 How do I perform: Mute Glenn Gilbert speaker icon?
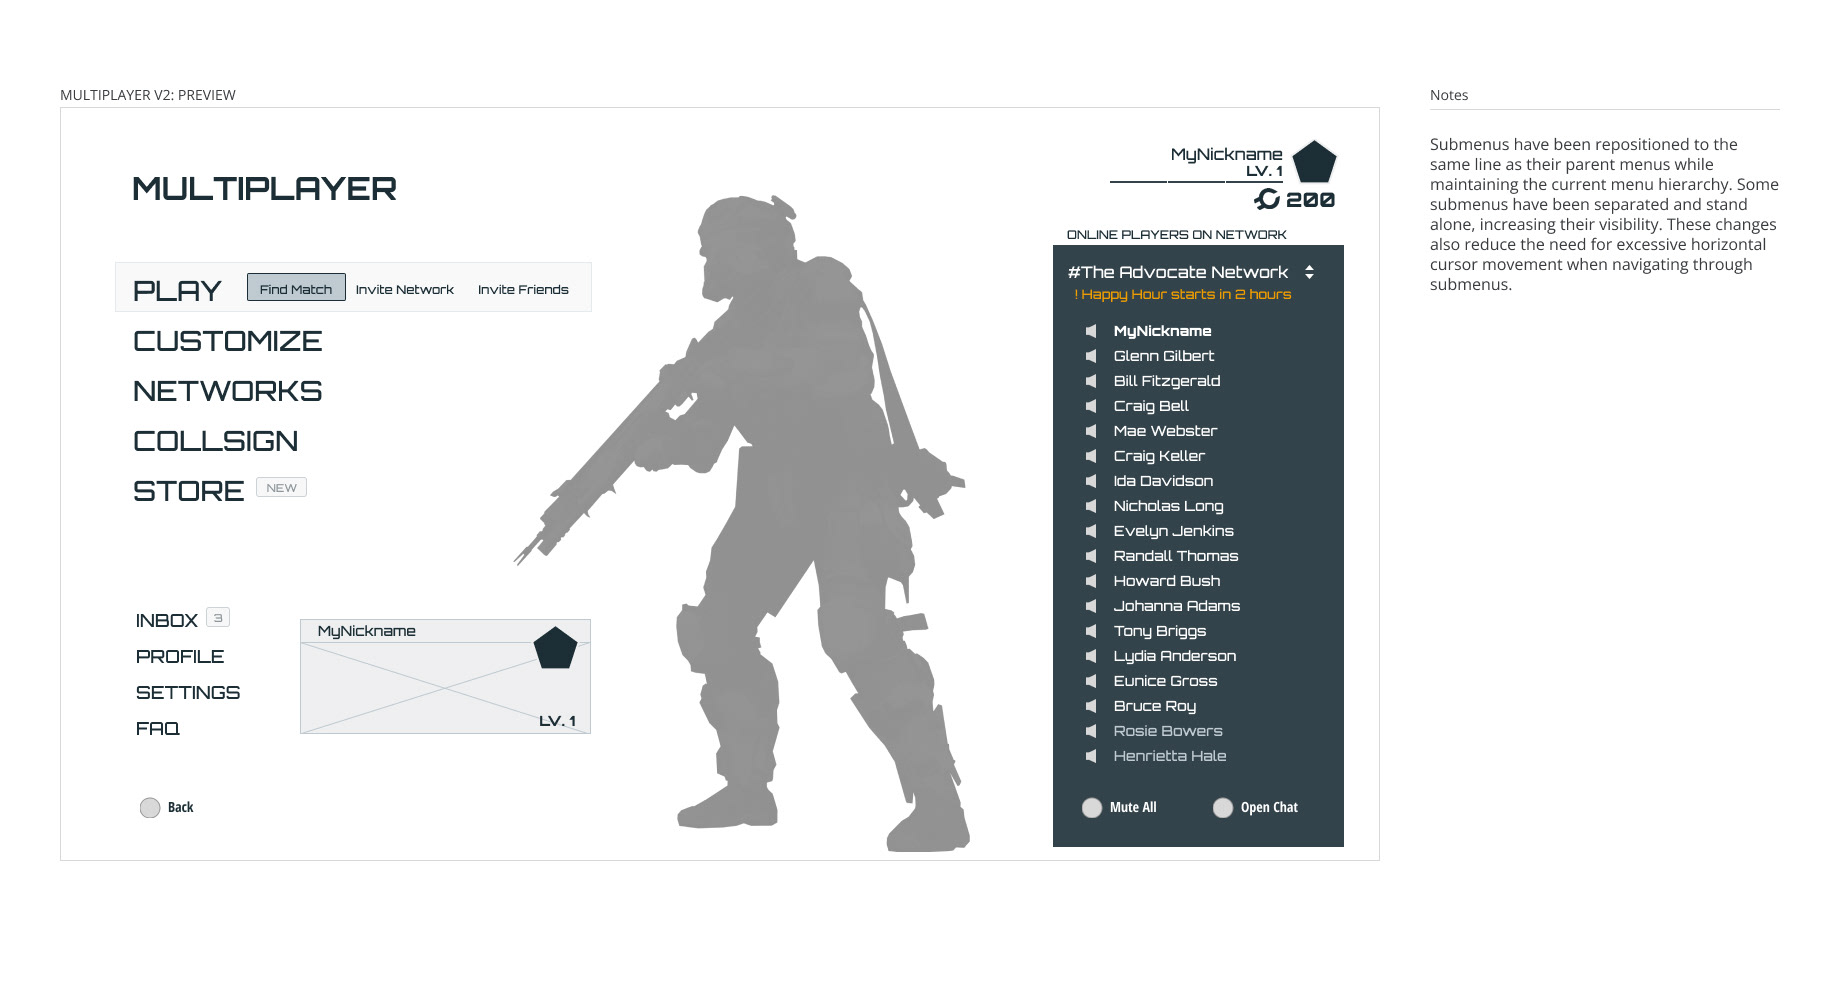tap(1091, 356)
